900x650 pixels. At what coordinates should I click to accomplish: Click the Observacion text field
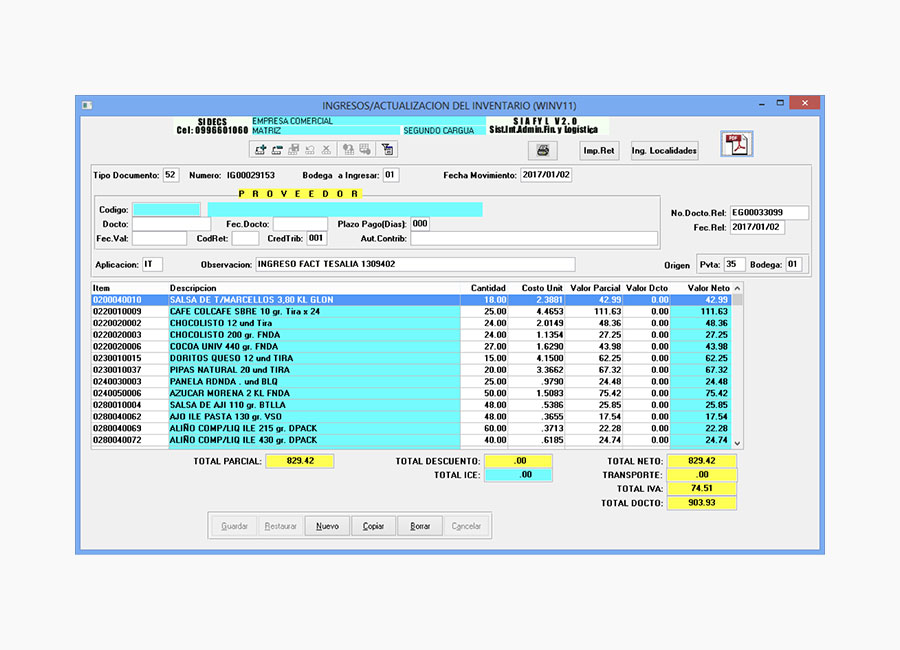click(x=414, y=265)
